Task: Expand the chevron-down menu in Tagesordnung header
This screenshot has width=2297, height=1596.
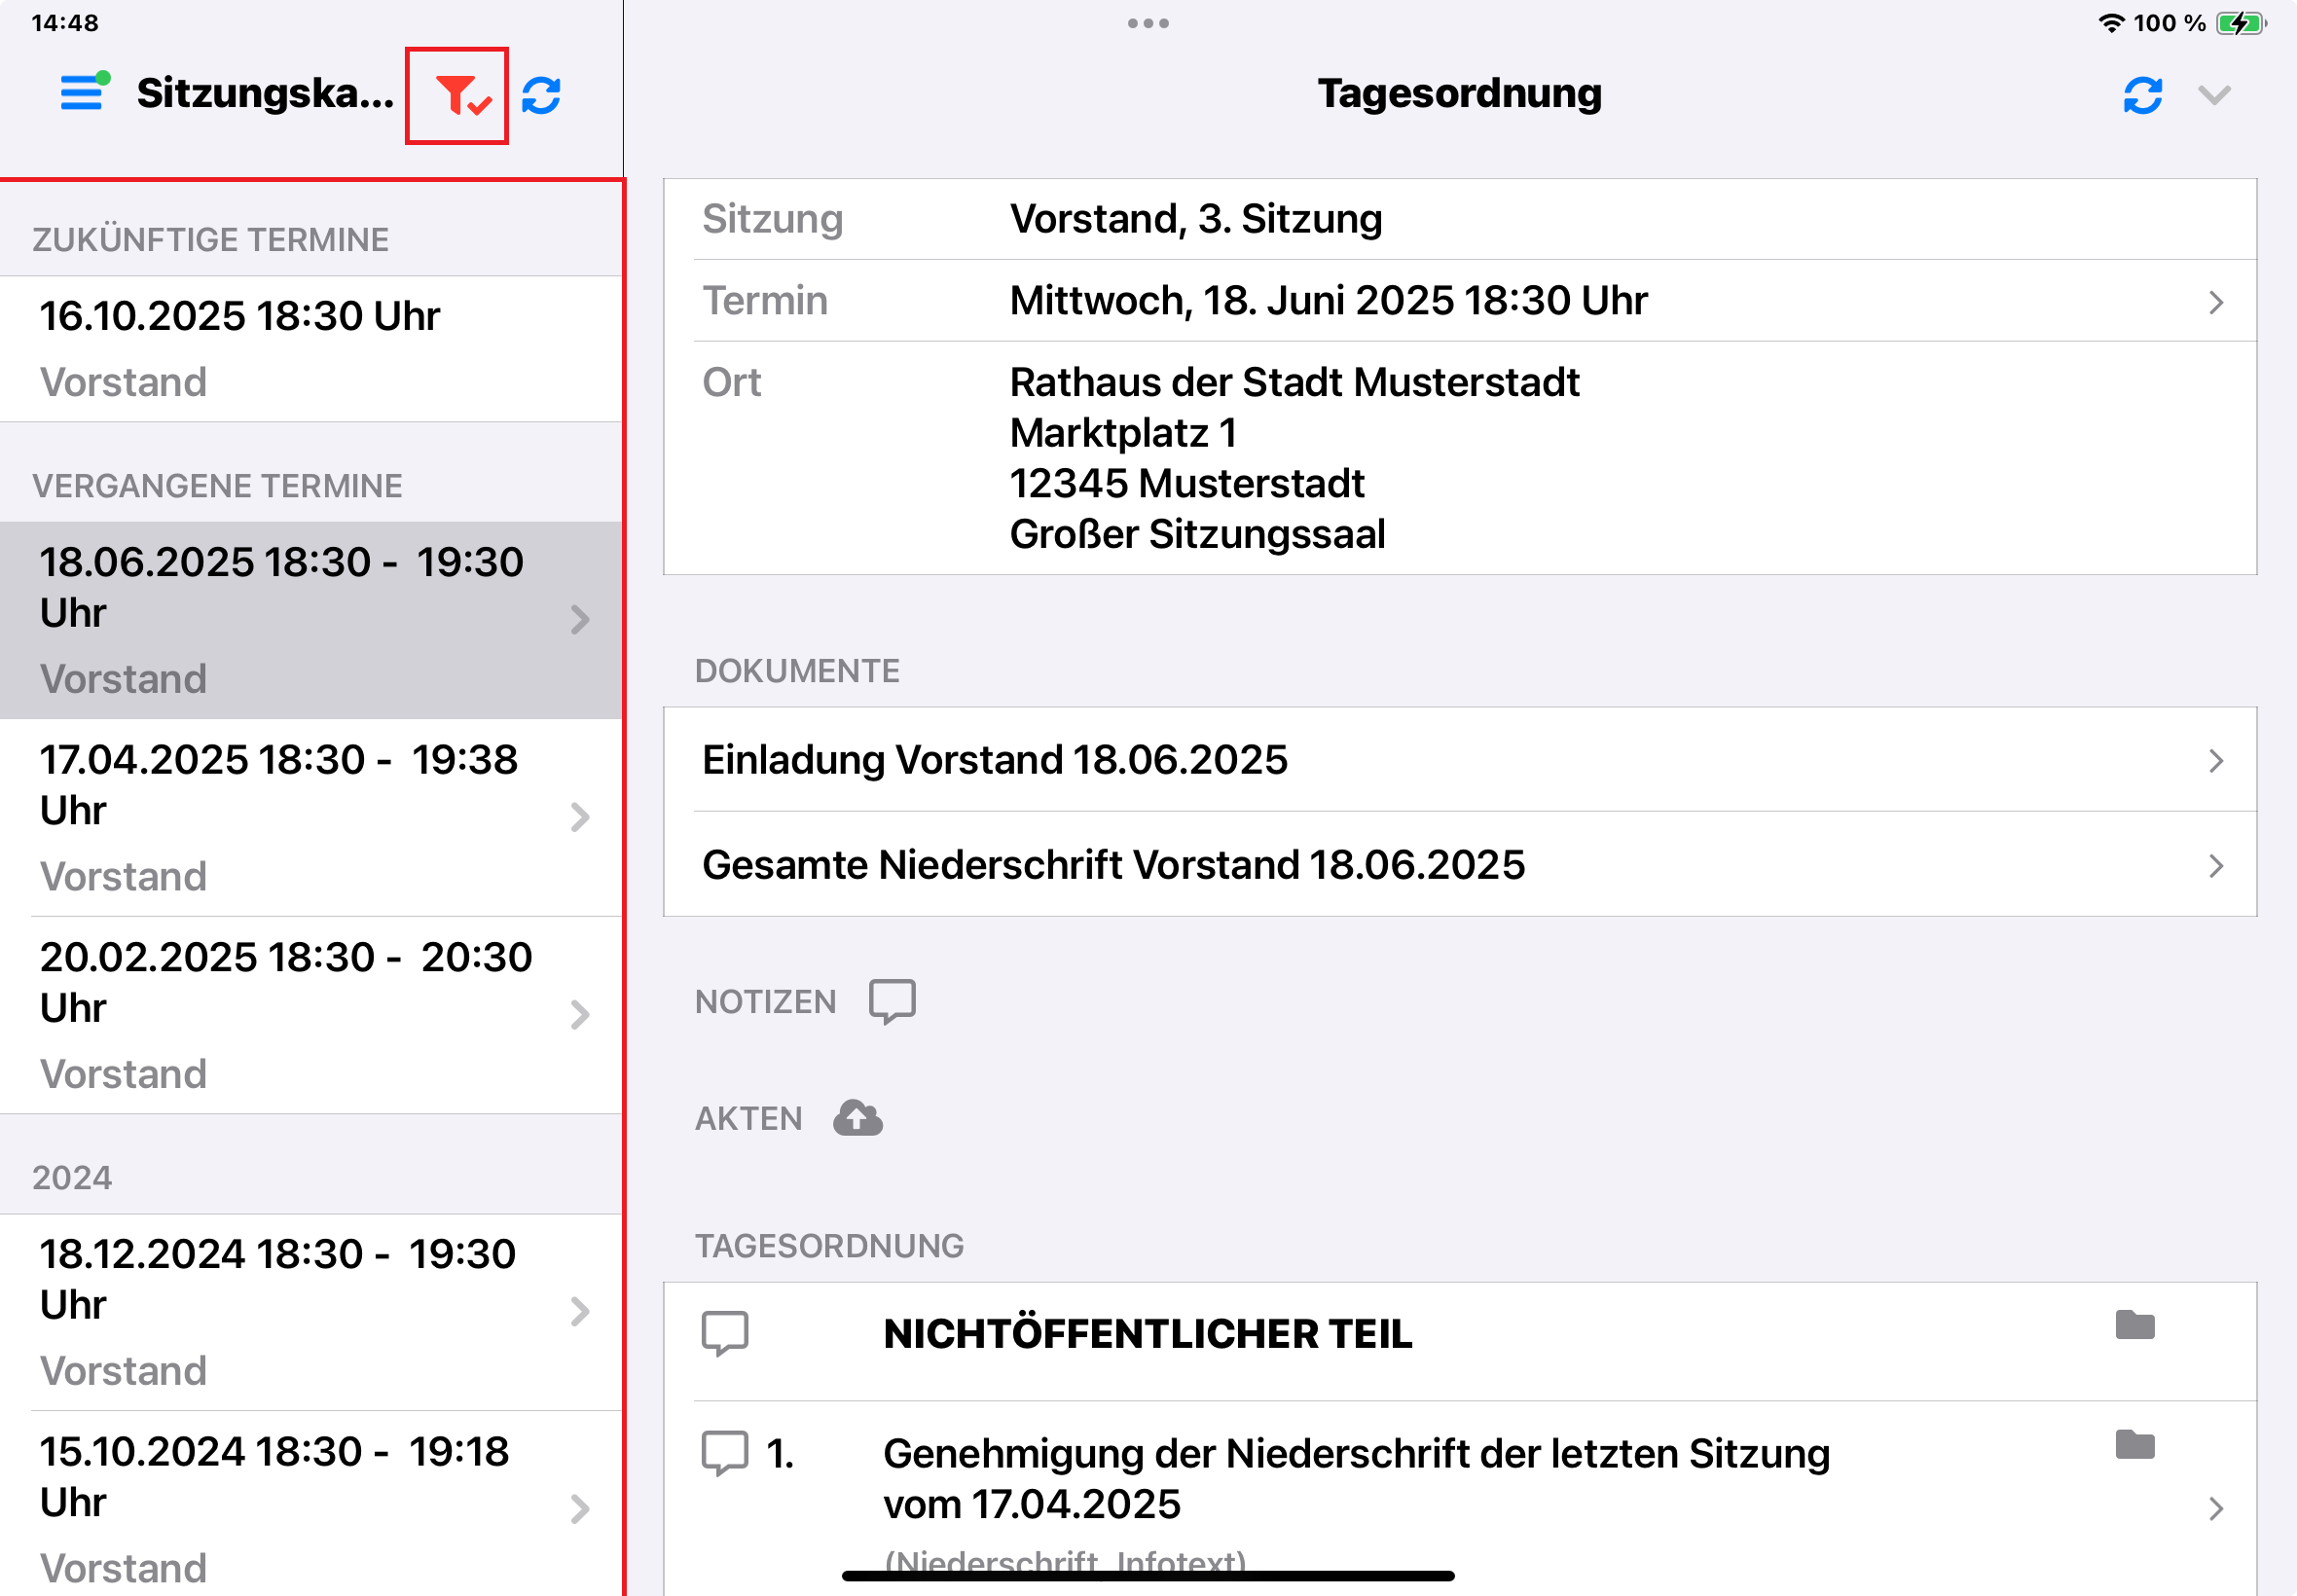Action: 2214,96
